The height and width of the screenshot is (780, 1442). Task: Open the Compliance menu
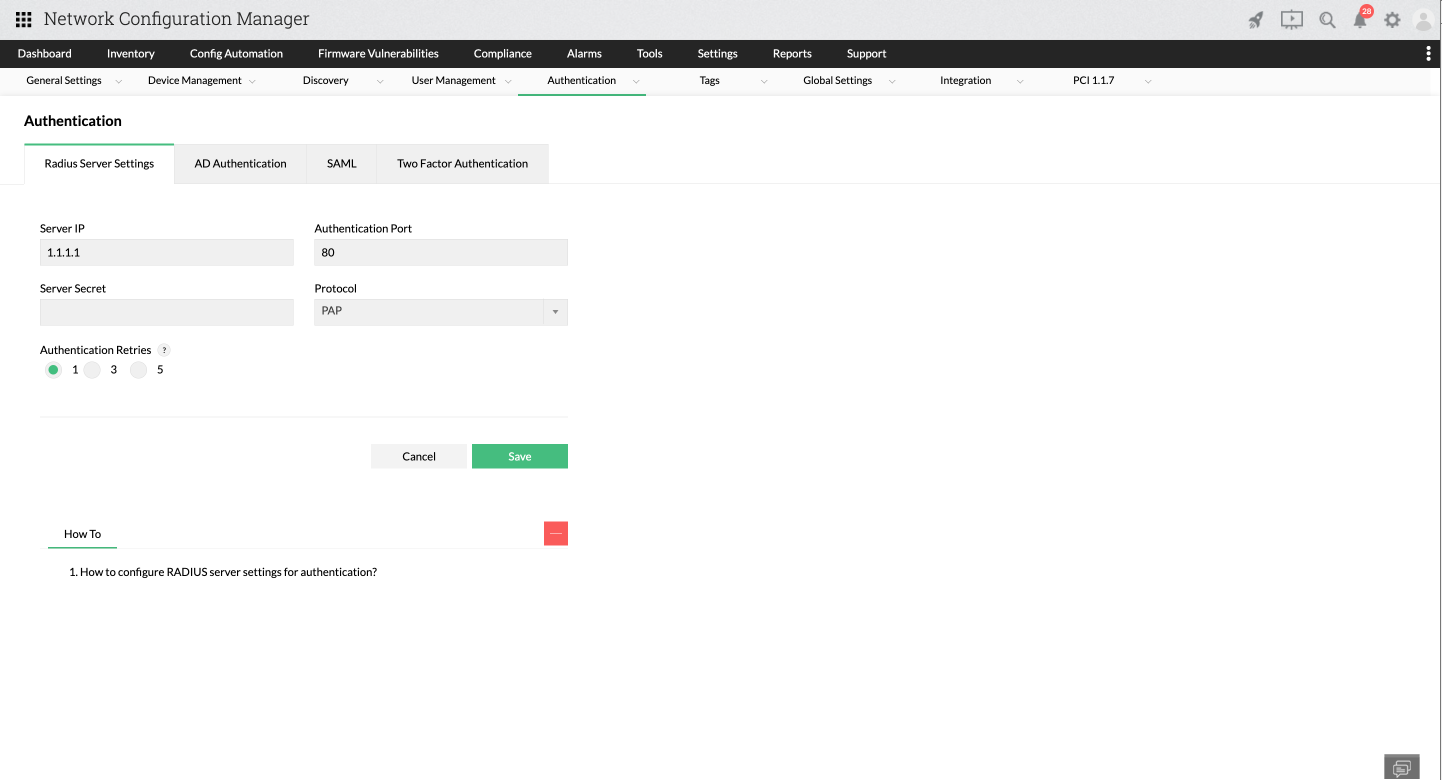[x=503, y=54]
